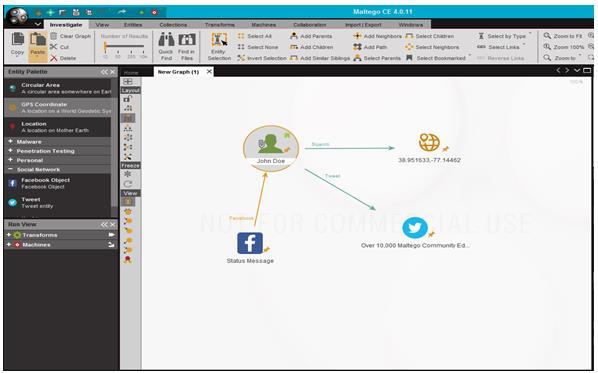Expand the Transforms tree in Run View

(9, 235)
